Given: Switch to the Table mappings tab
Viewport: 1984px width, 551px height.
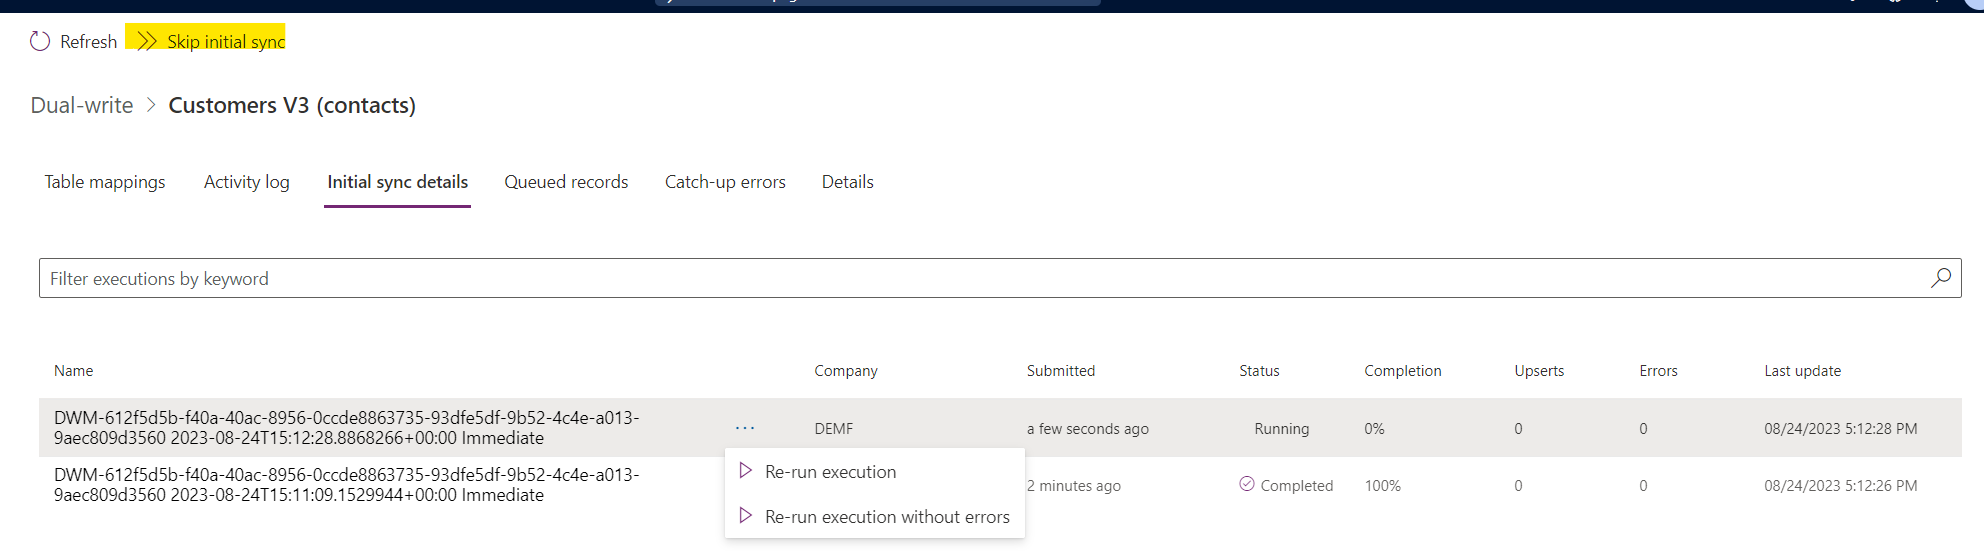Looking at the screenshot, I should coord(105,182).
